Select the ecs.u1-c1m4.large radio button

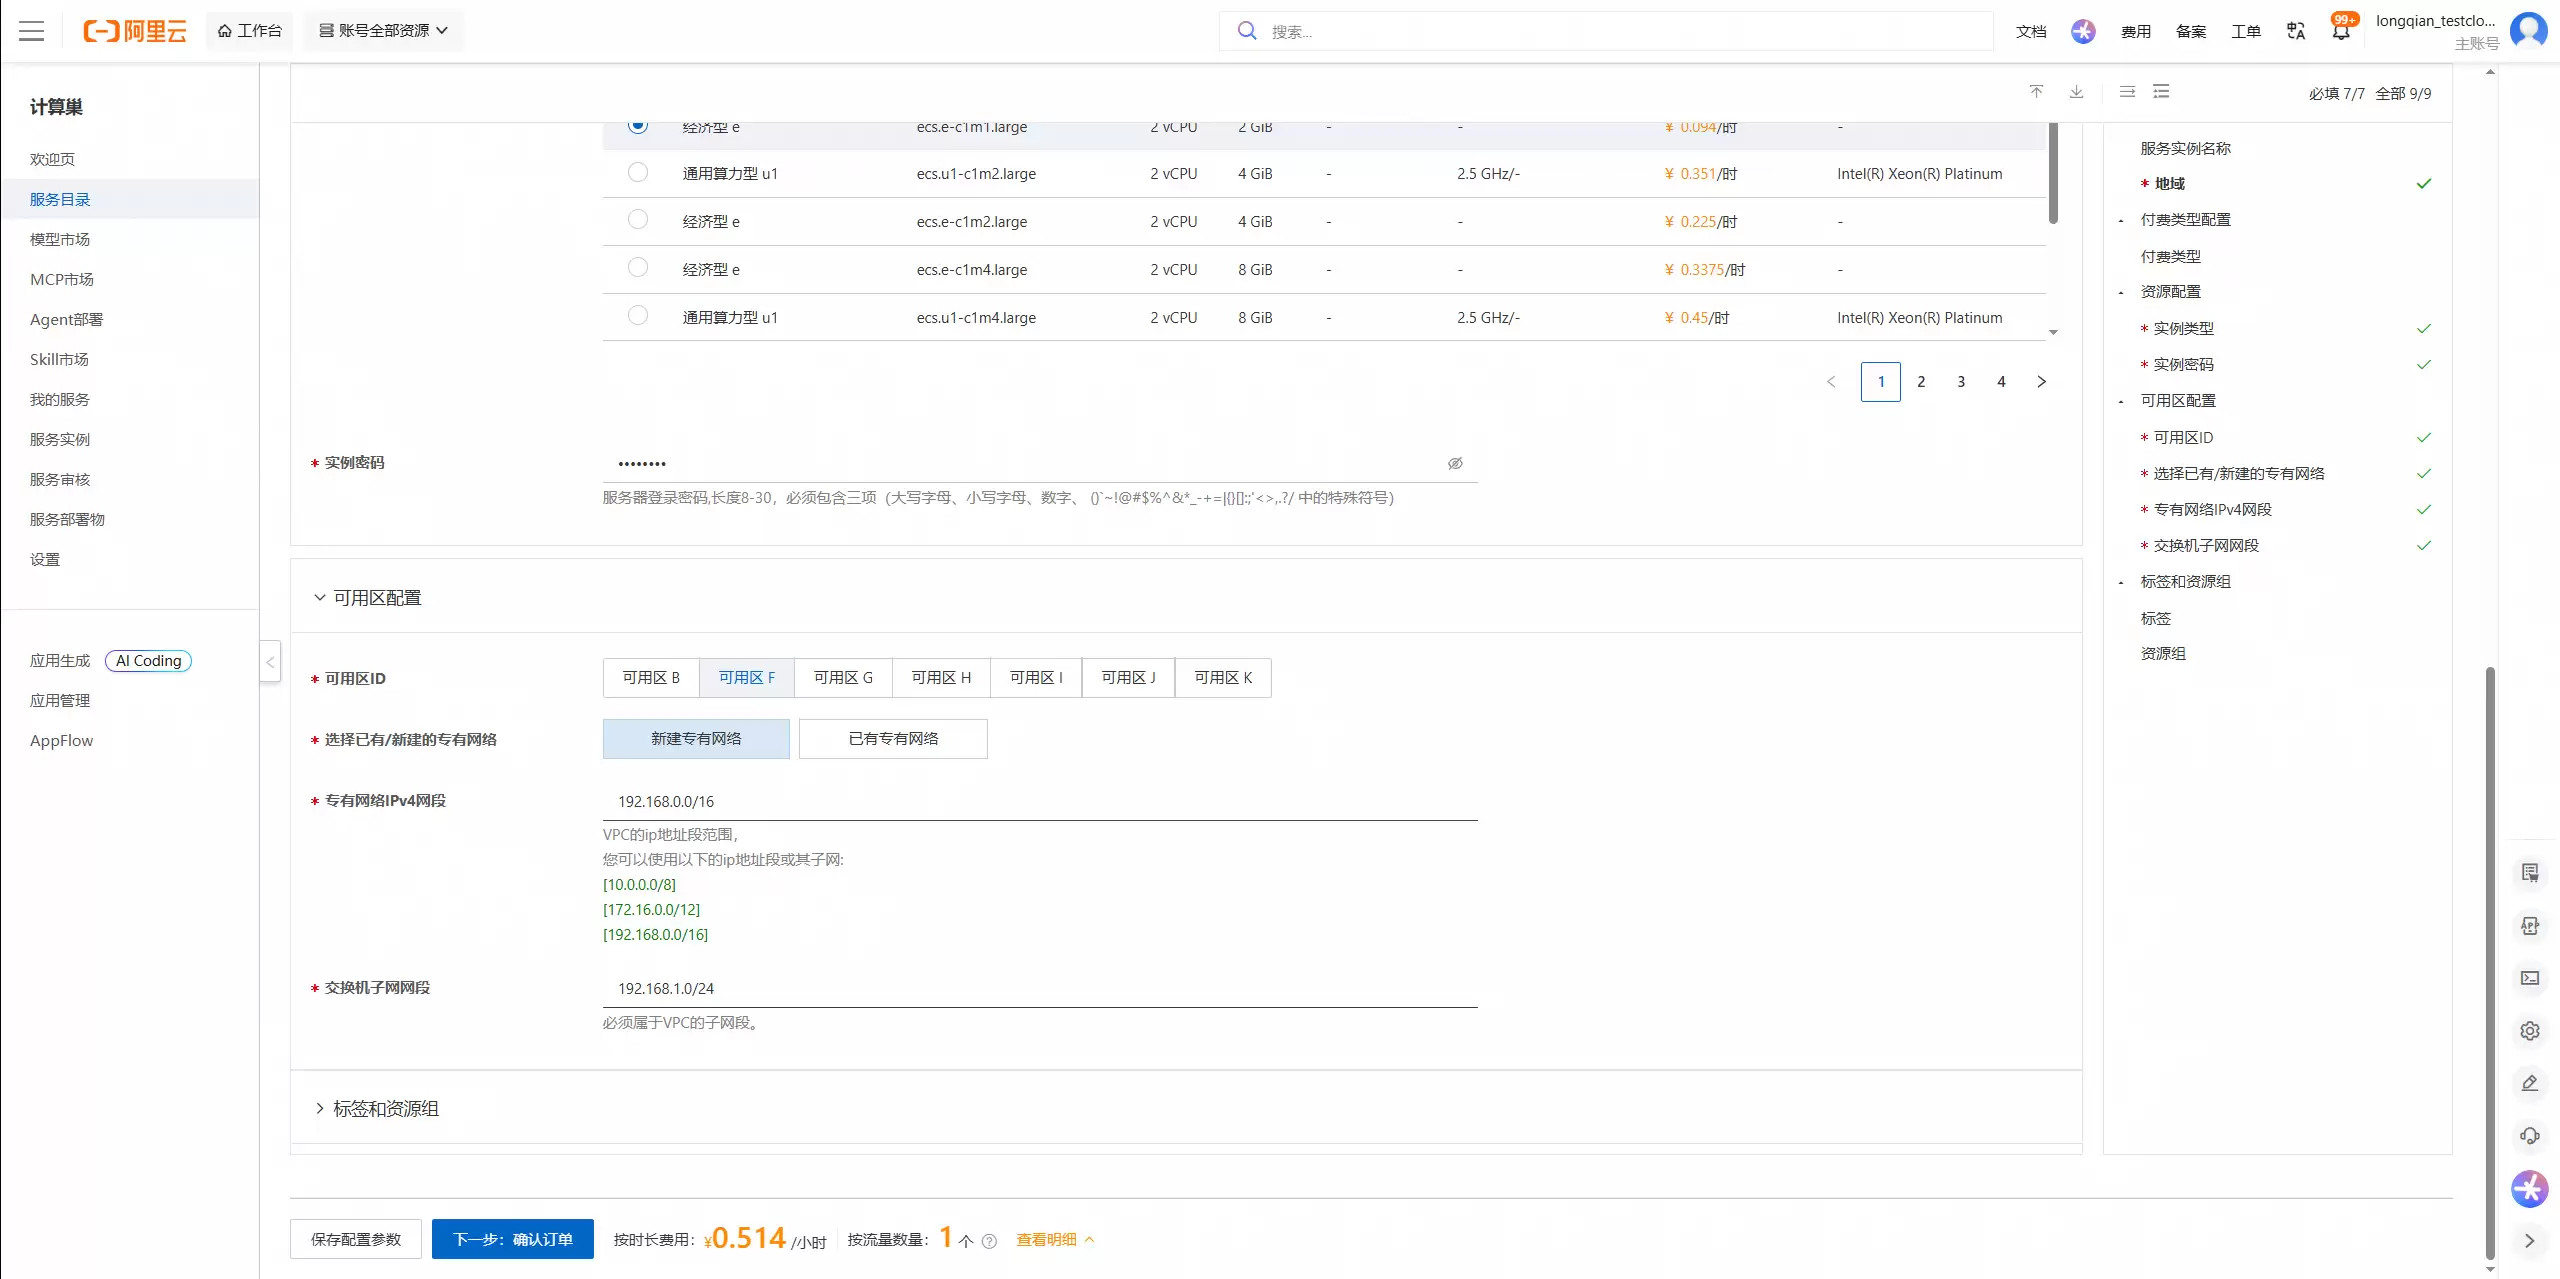point(638,316)
